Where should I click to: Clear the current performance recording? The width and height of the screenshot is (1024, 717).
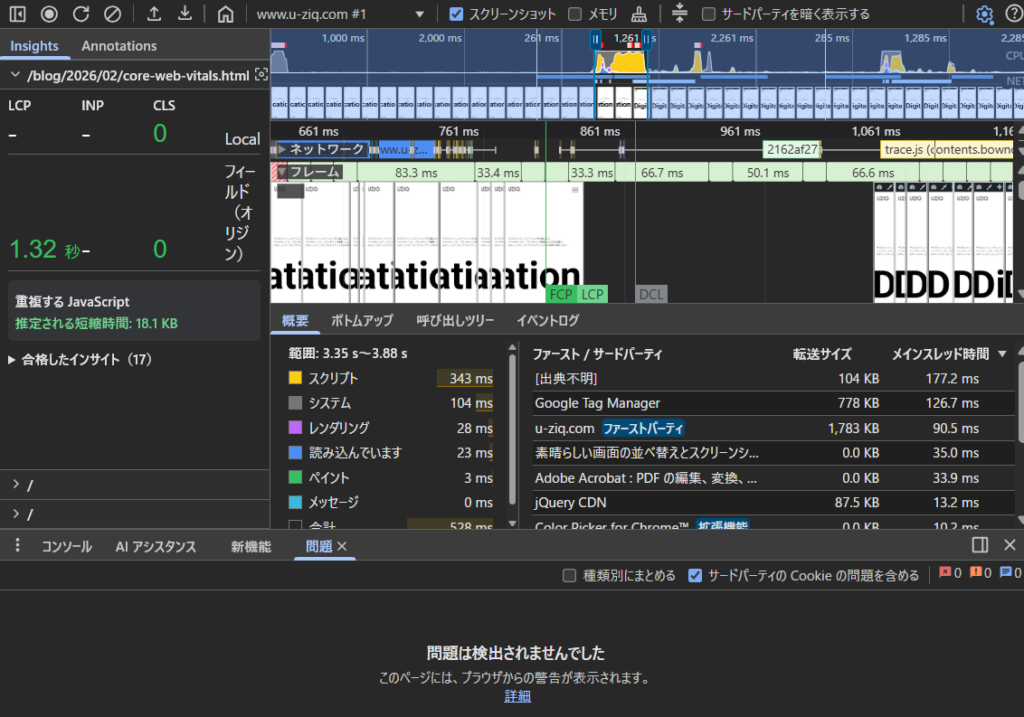(113, 14)
